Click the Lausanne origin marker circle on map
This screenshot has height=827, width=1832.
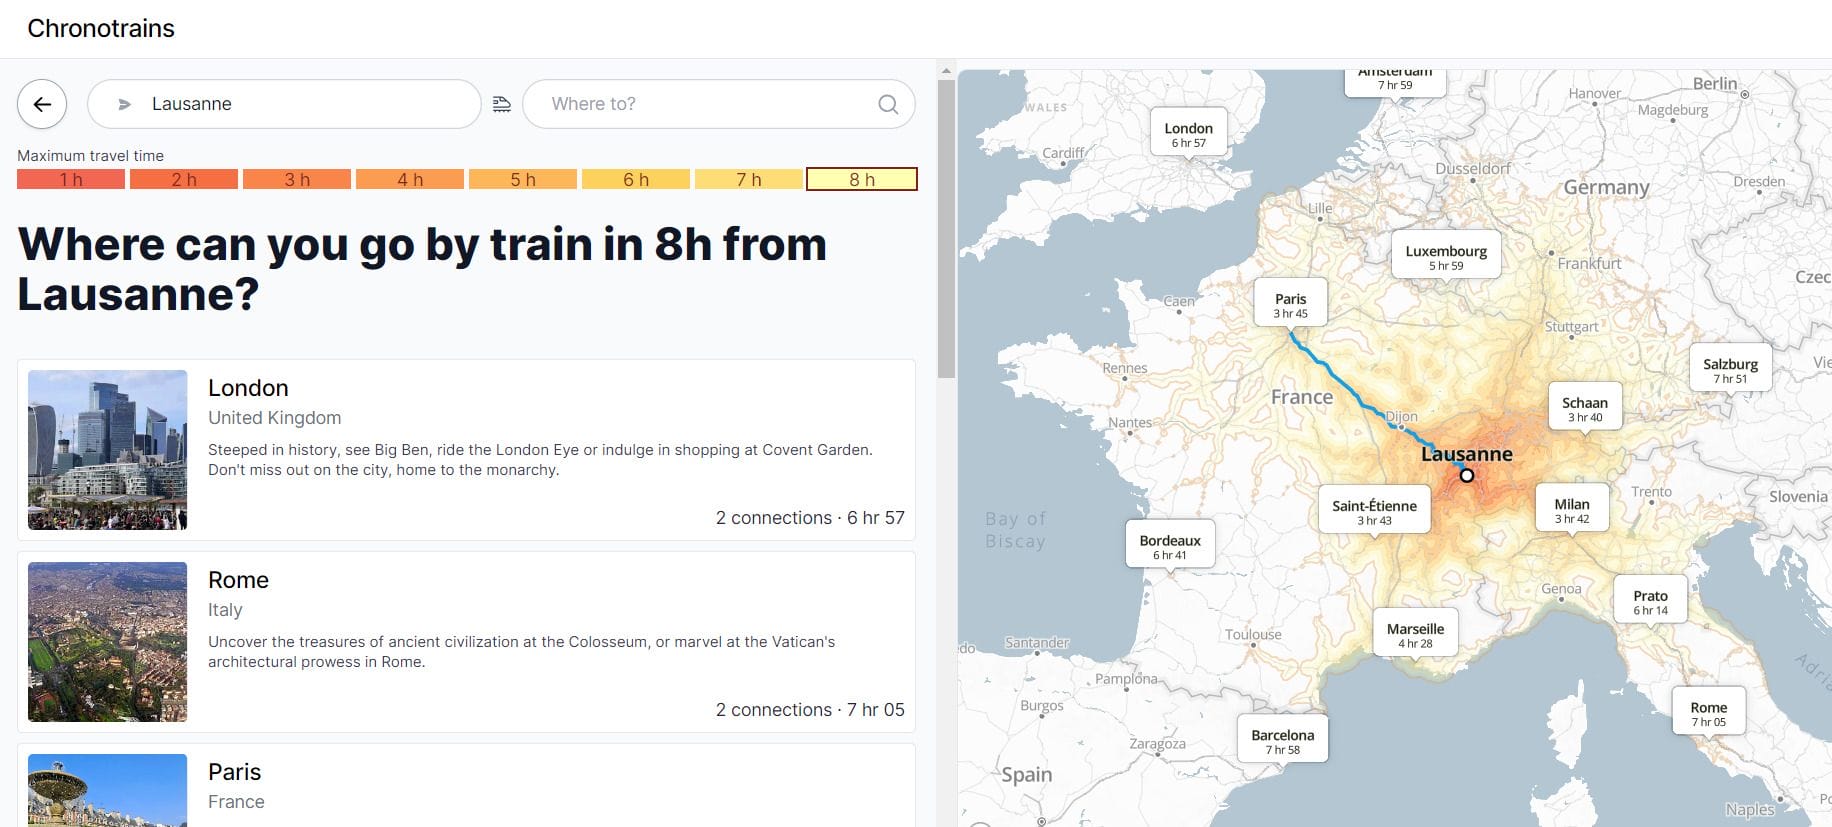tap(1467, 475)
